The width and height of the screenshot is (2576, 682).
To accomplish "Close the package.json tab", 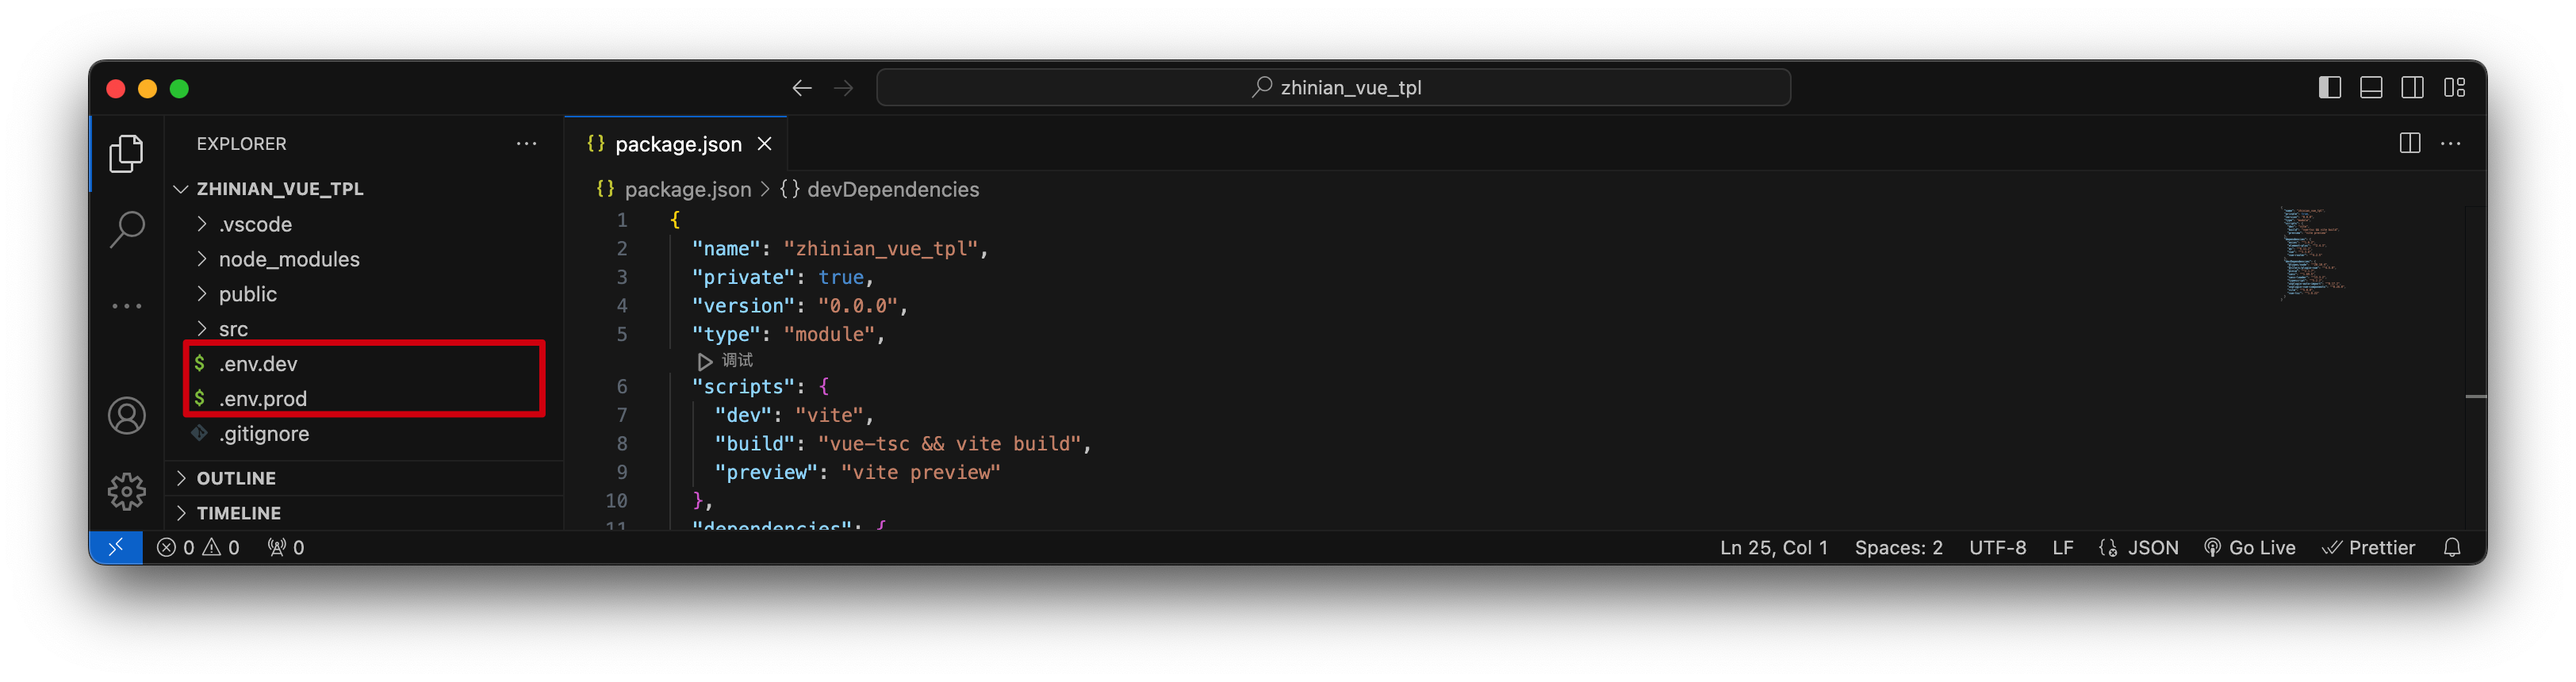I will tap(764, 144).
